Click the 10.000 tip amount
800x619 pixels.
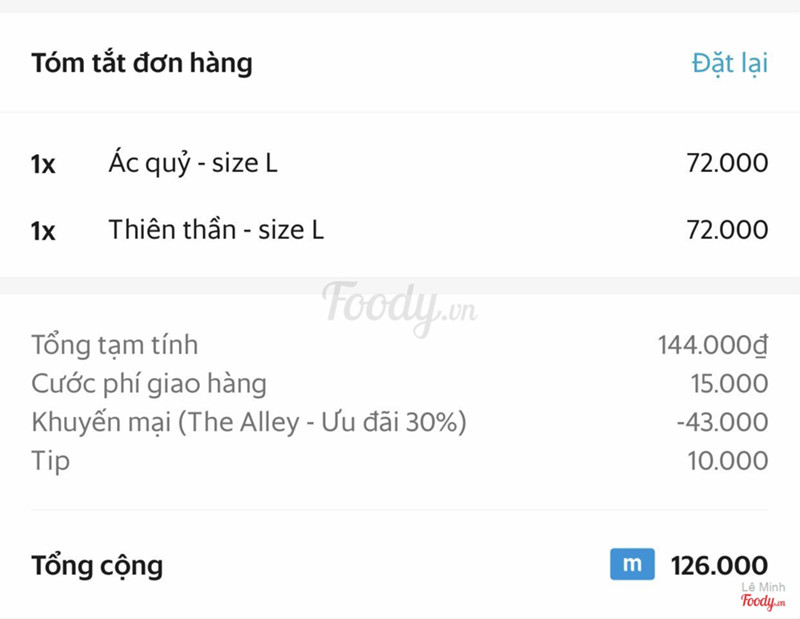(x=728, y=461)
